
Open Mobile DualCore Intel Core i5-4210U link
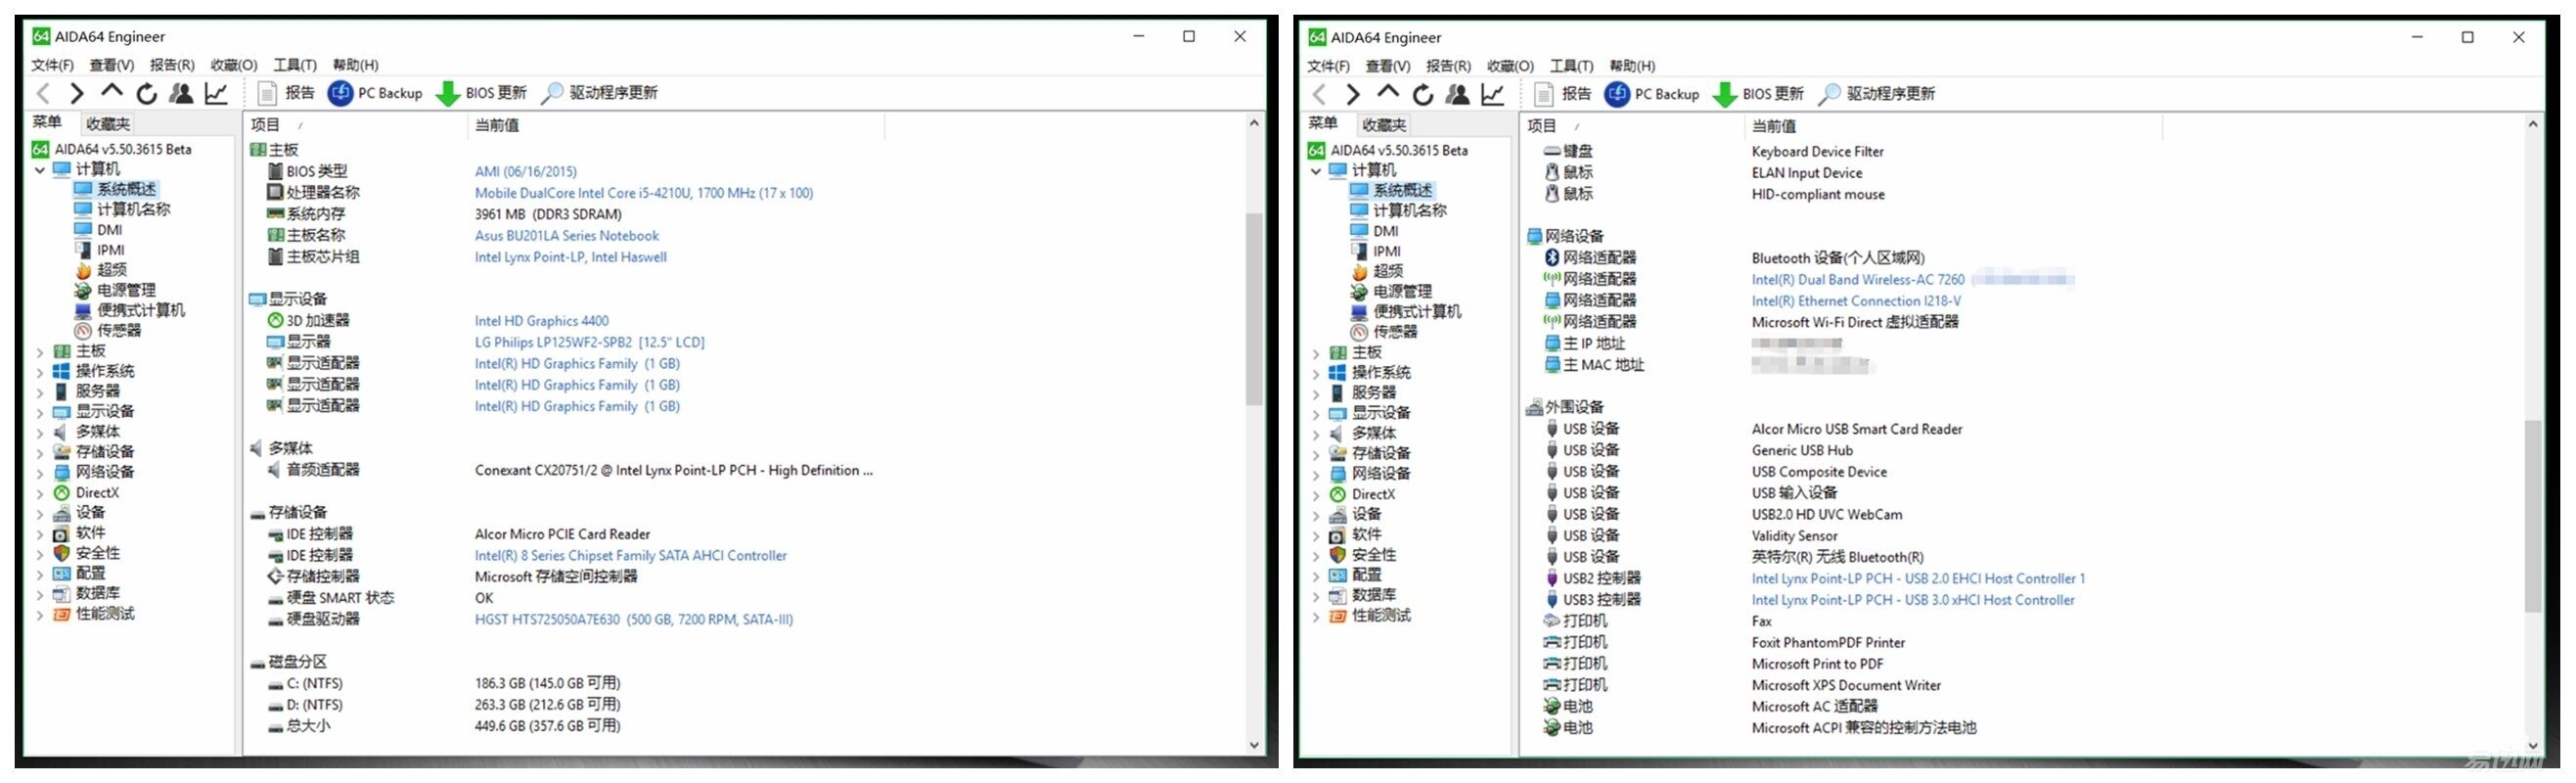pyautogui.click(x=643, y=193)
